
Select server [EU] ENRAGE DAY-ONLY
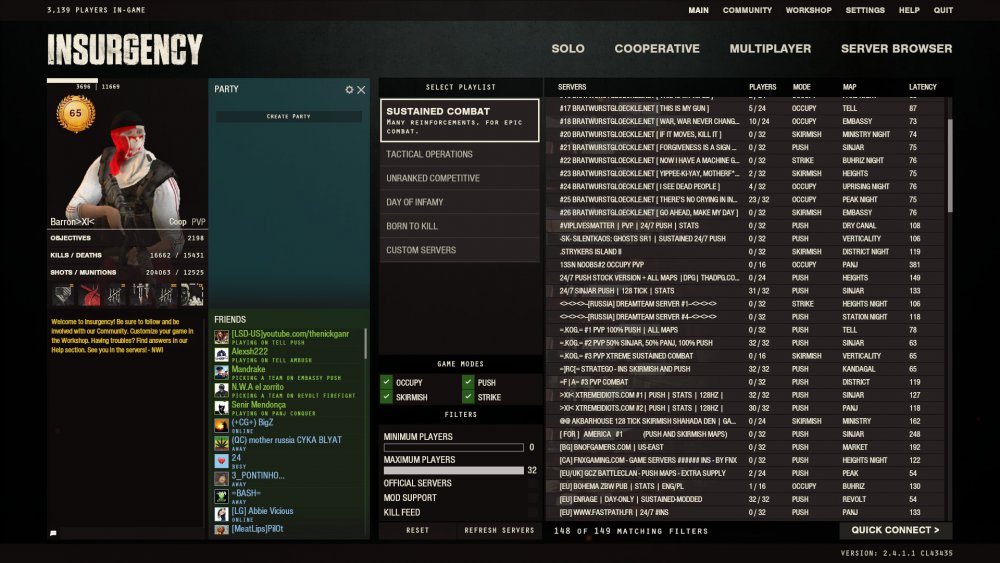745,499
